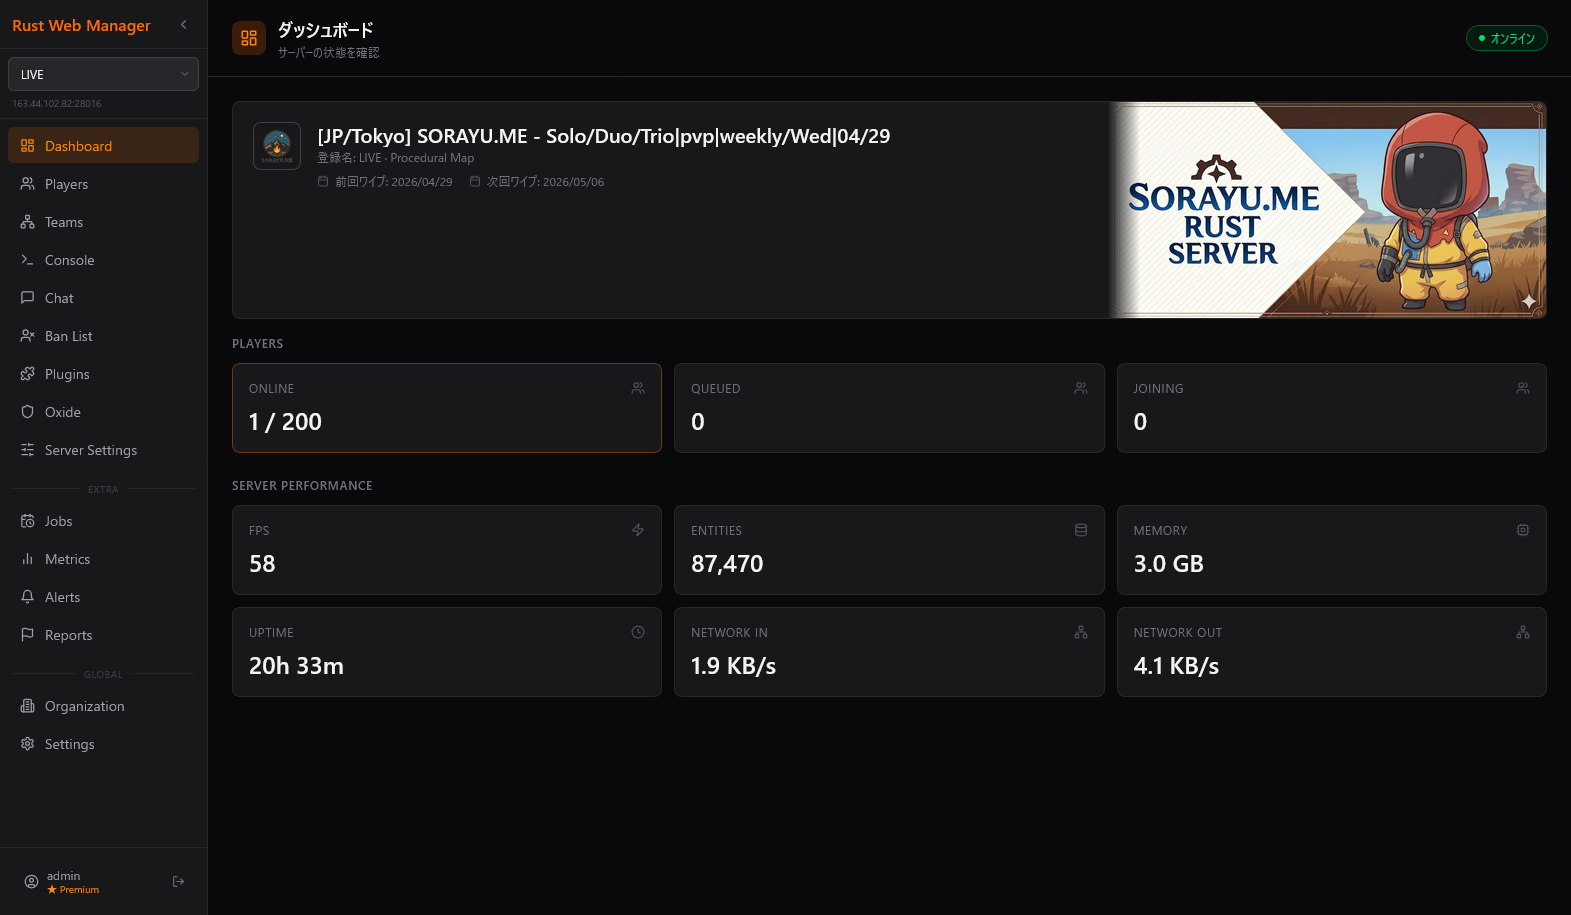Click the Rust Web Manager title

click(x=81, y=26)
